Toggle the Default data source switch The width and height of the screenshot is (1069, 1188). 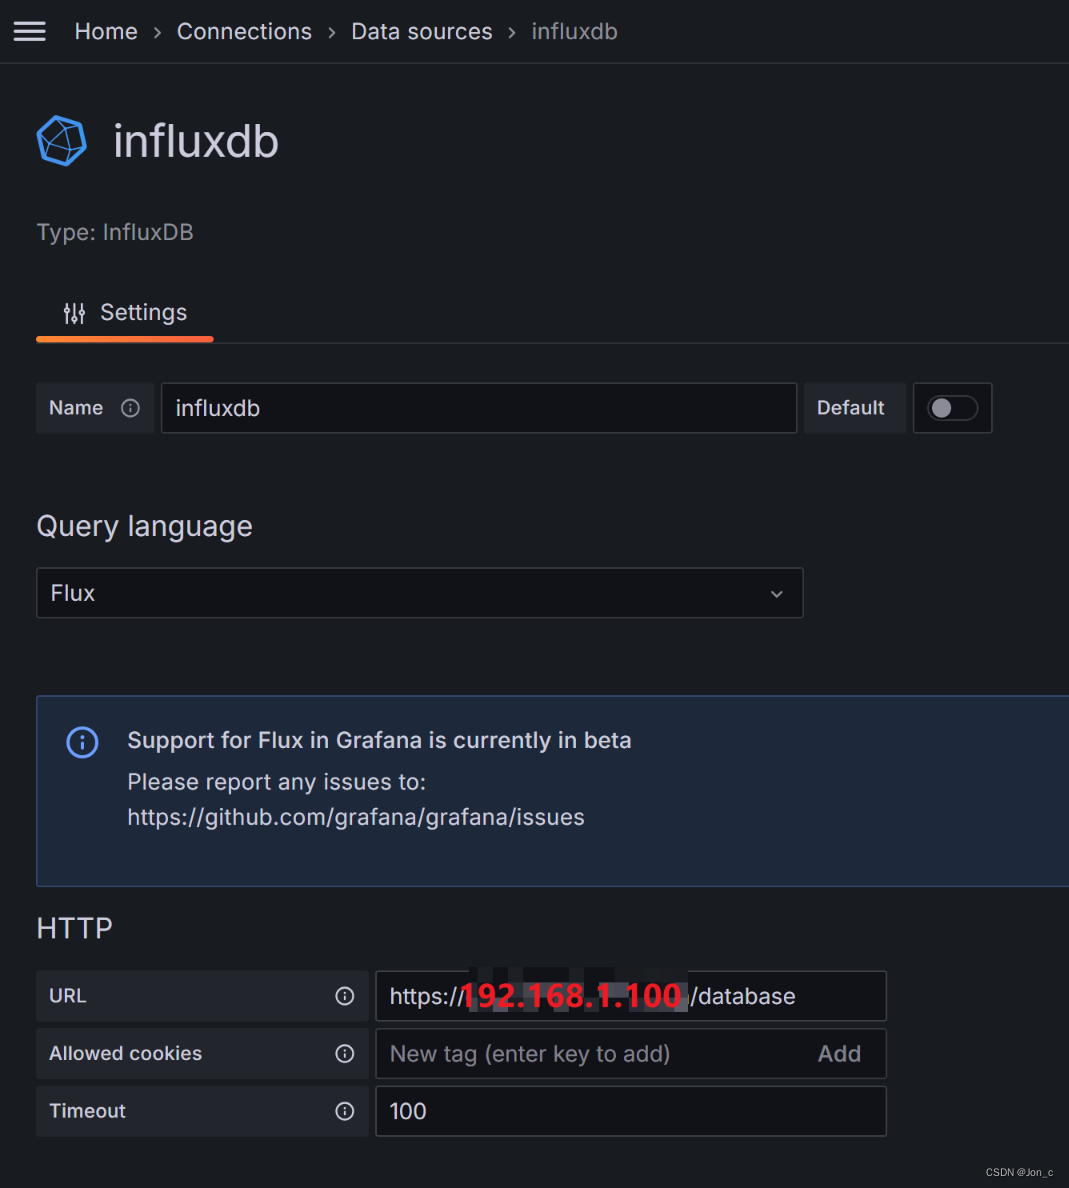coord(952,408)
